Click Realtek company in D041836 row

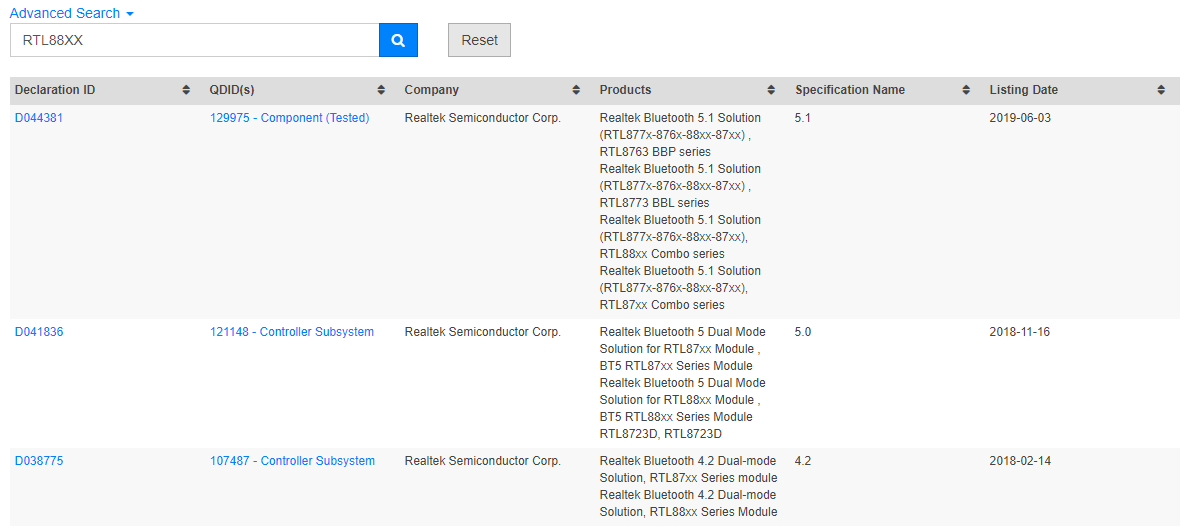pyautogui.click(x=483, y=331)
